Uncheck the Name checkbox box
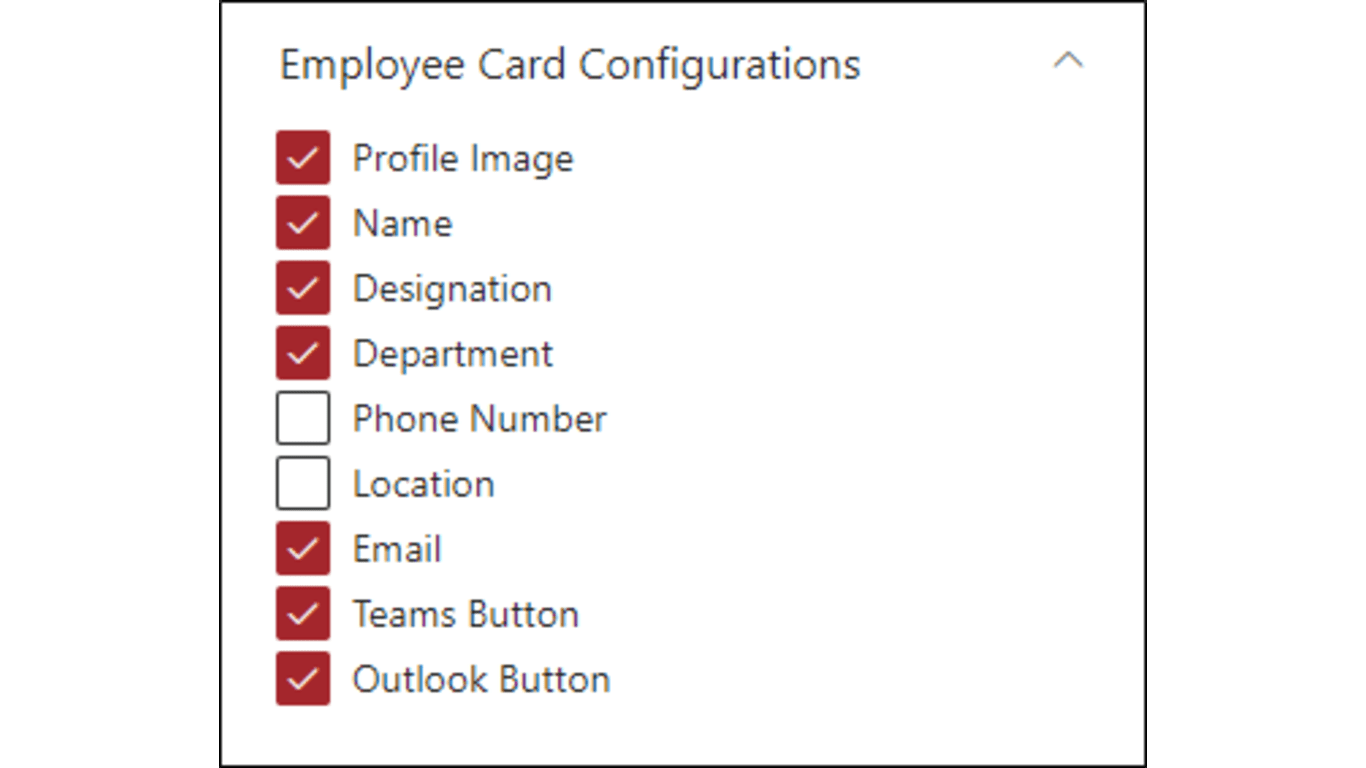This screenshot has width=1366, height=768. [x=303, y=223]
